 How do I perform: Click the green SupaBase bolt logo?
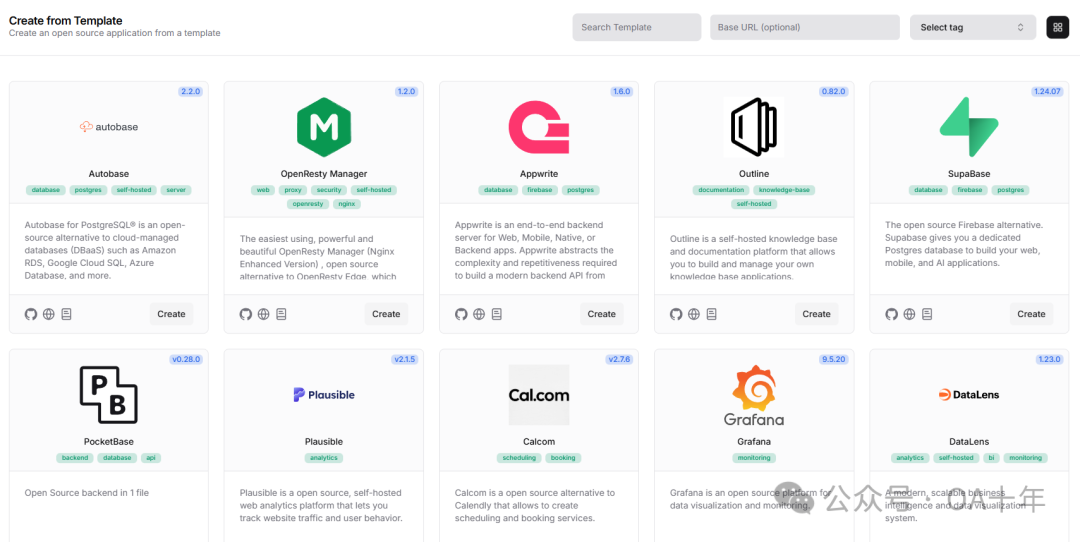coord(968,127)
